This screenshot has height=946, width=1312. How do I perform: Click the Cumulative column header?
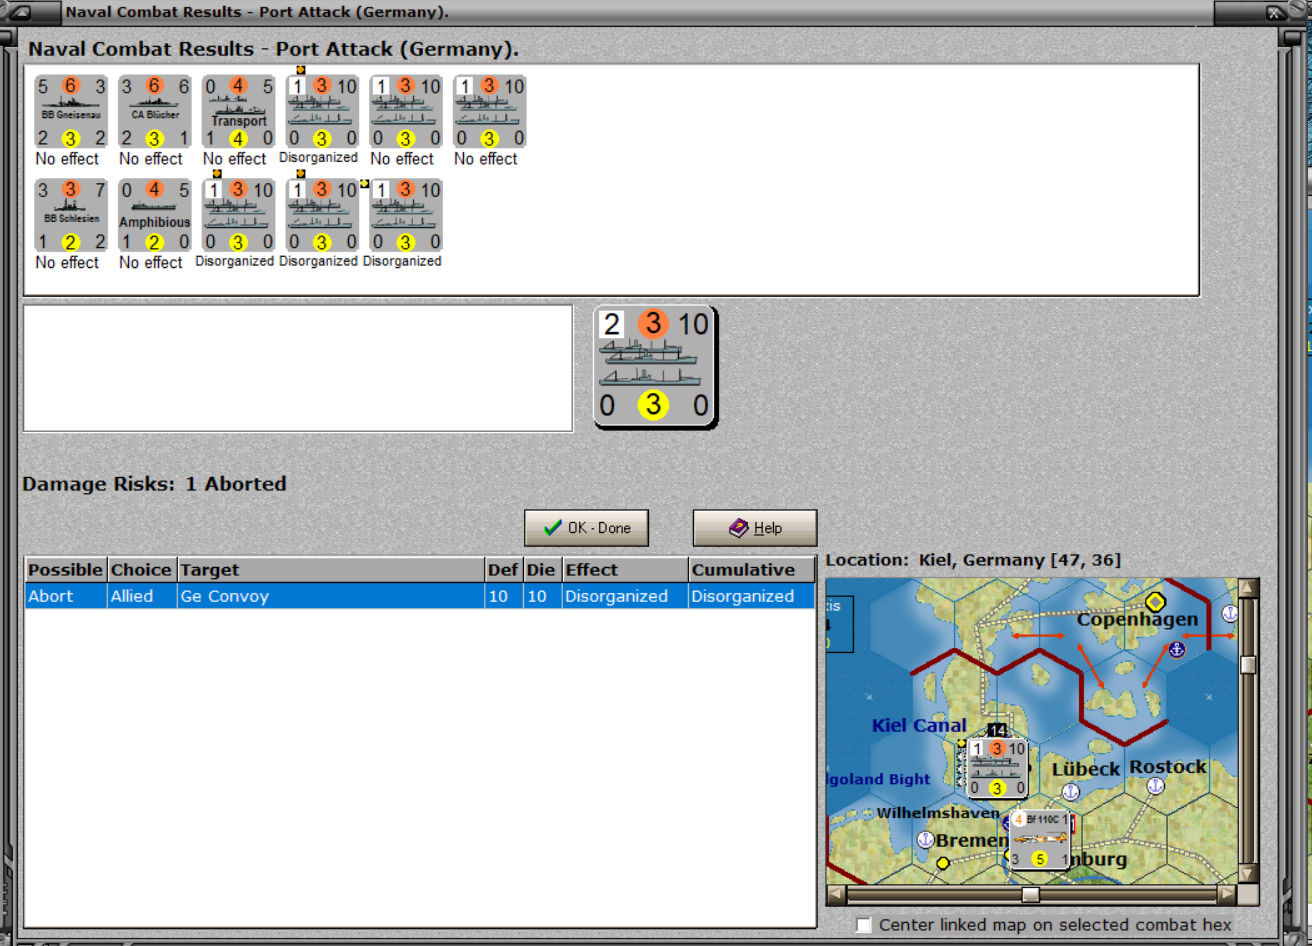point(752,570)
